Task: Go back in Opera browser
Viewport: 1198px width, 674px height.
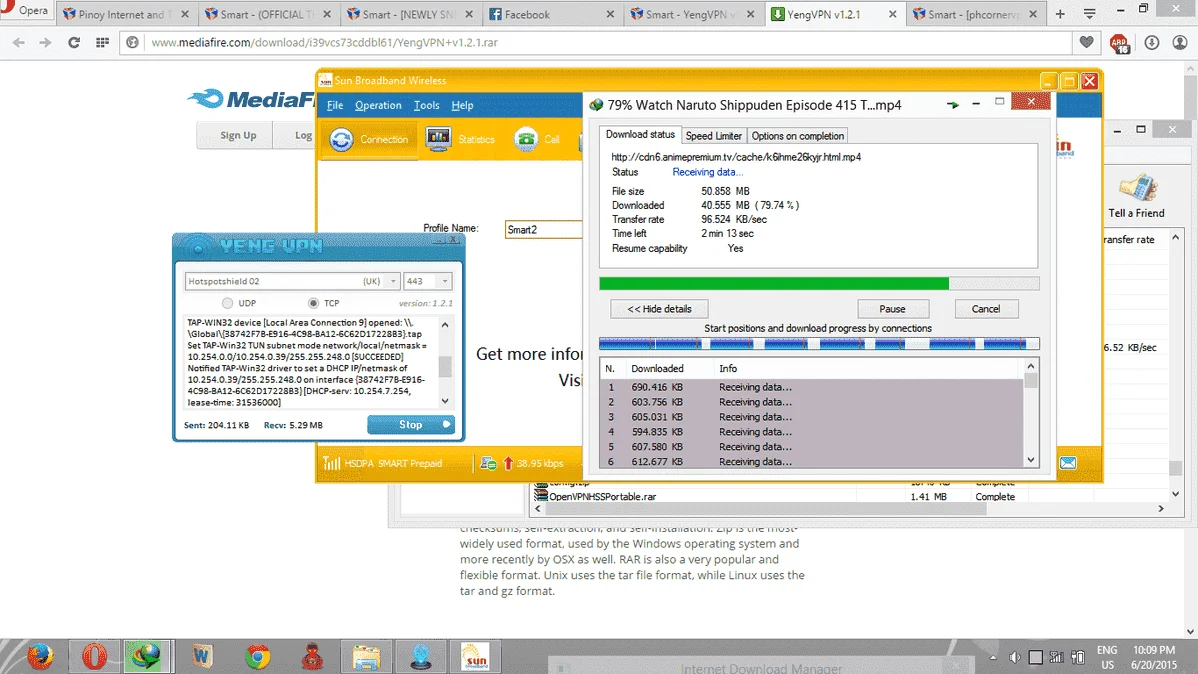Action: (x=19, y=43)
